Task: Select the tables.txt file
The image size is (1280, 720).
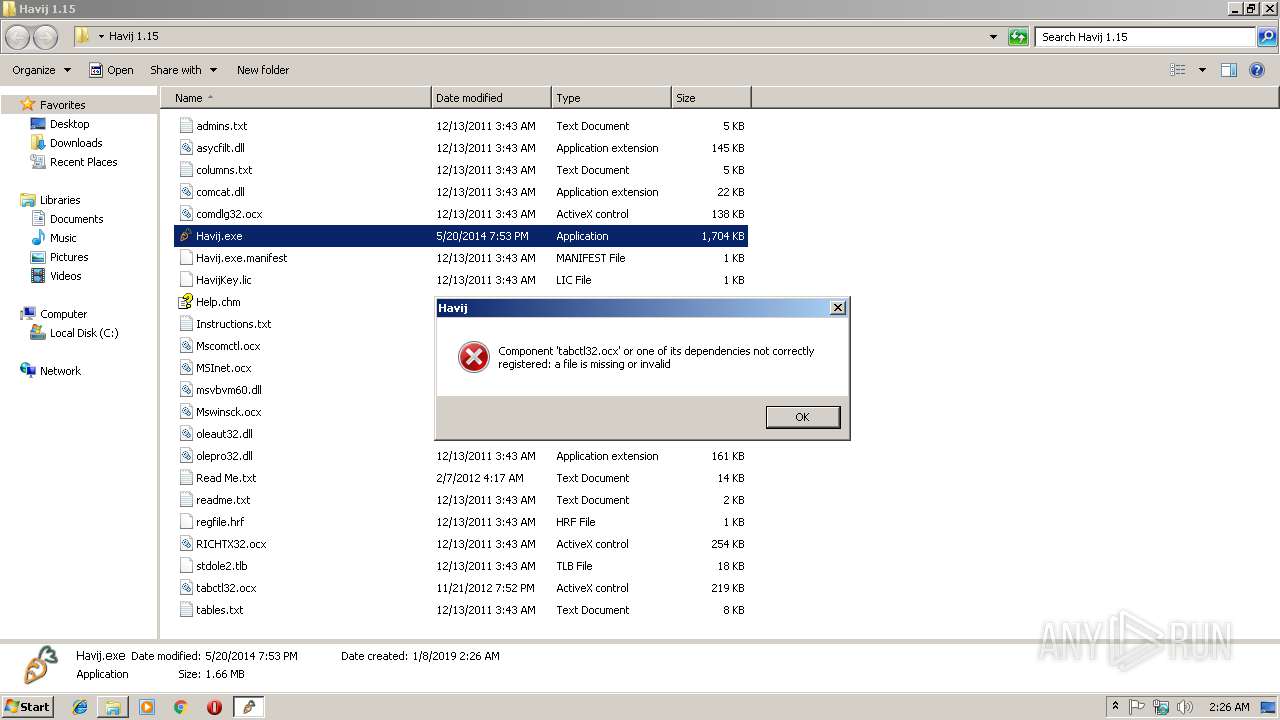Action: [220, 610]
